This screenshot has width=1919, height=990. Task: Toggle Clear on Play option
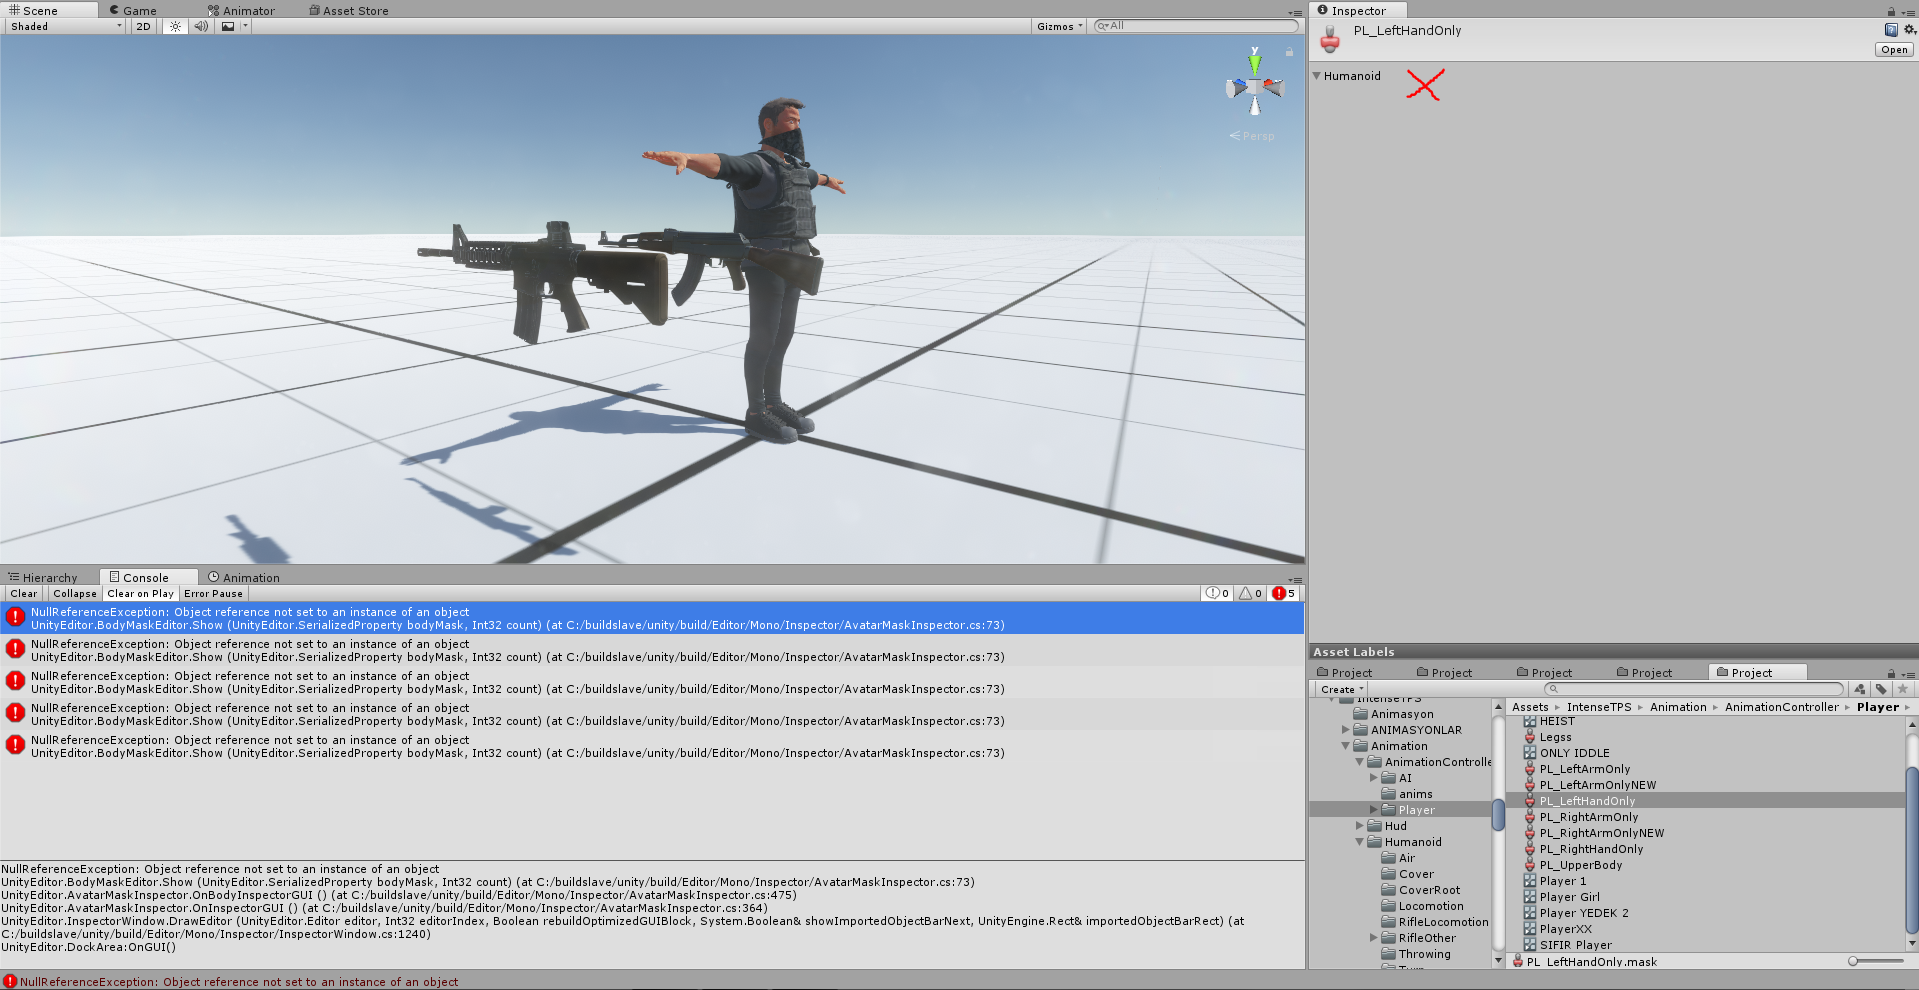[x=140, y=593]
